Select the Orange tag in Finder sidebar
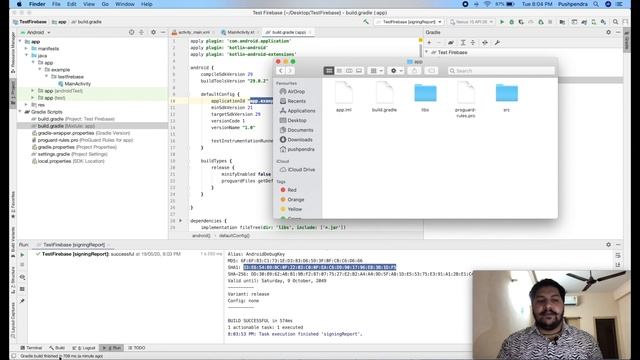The height and width of the screenshot is (360, 640). click(x=292, y=200)
